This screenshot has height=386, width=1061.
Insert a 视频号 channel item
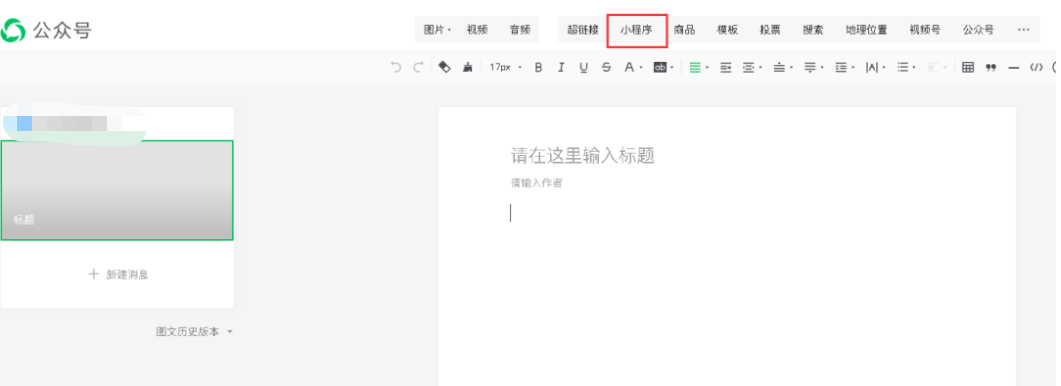coord(925,30)
